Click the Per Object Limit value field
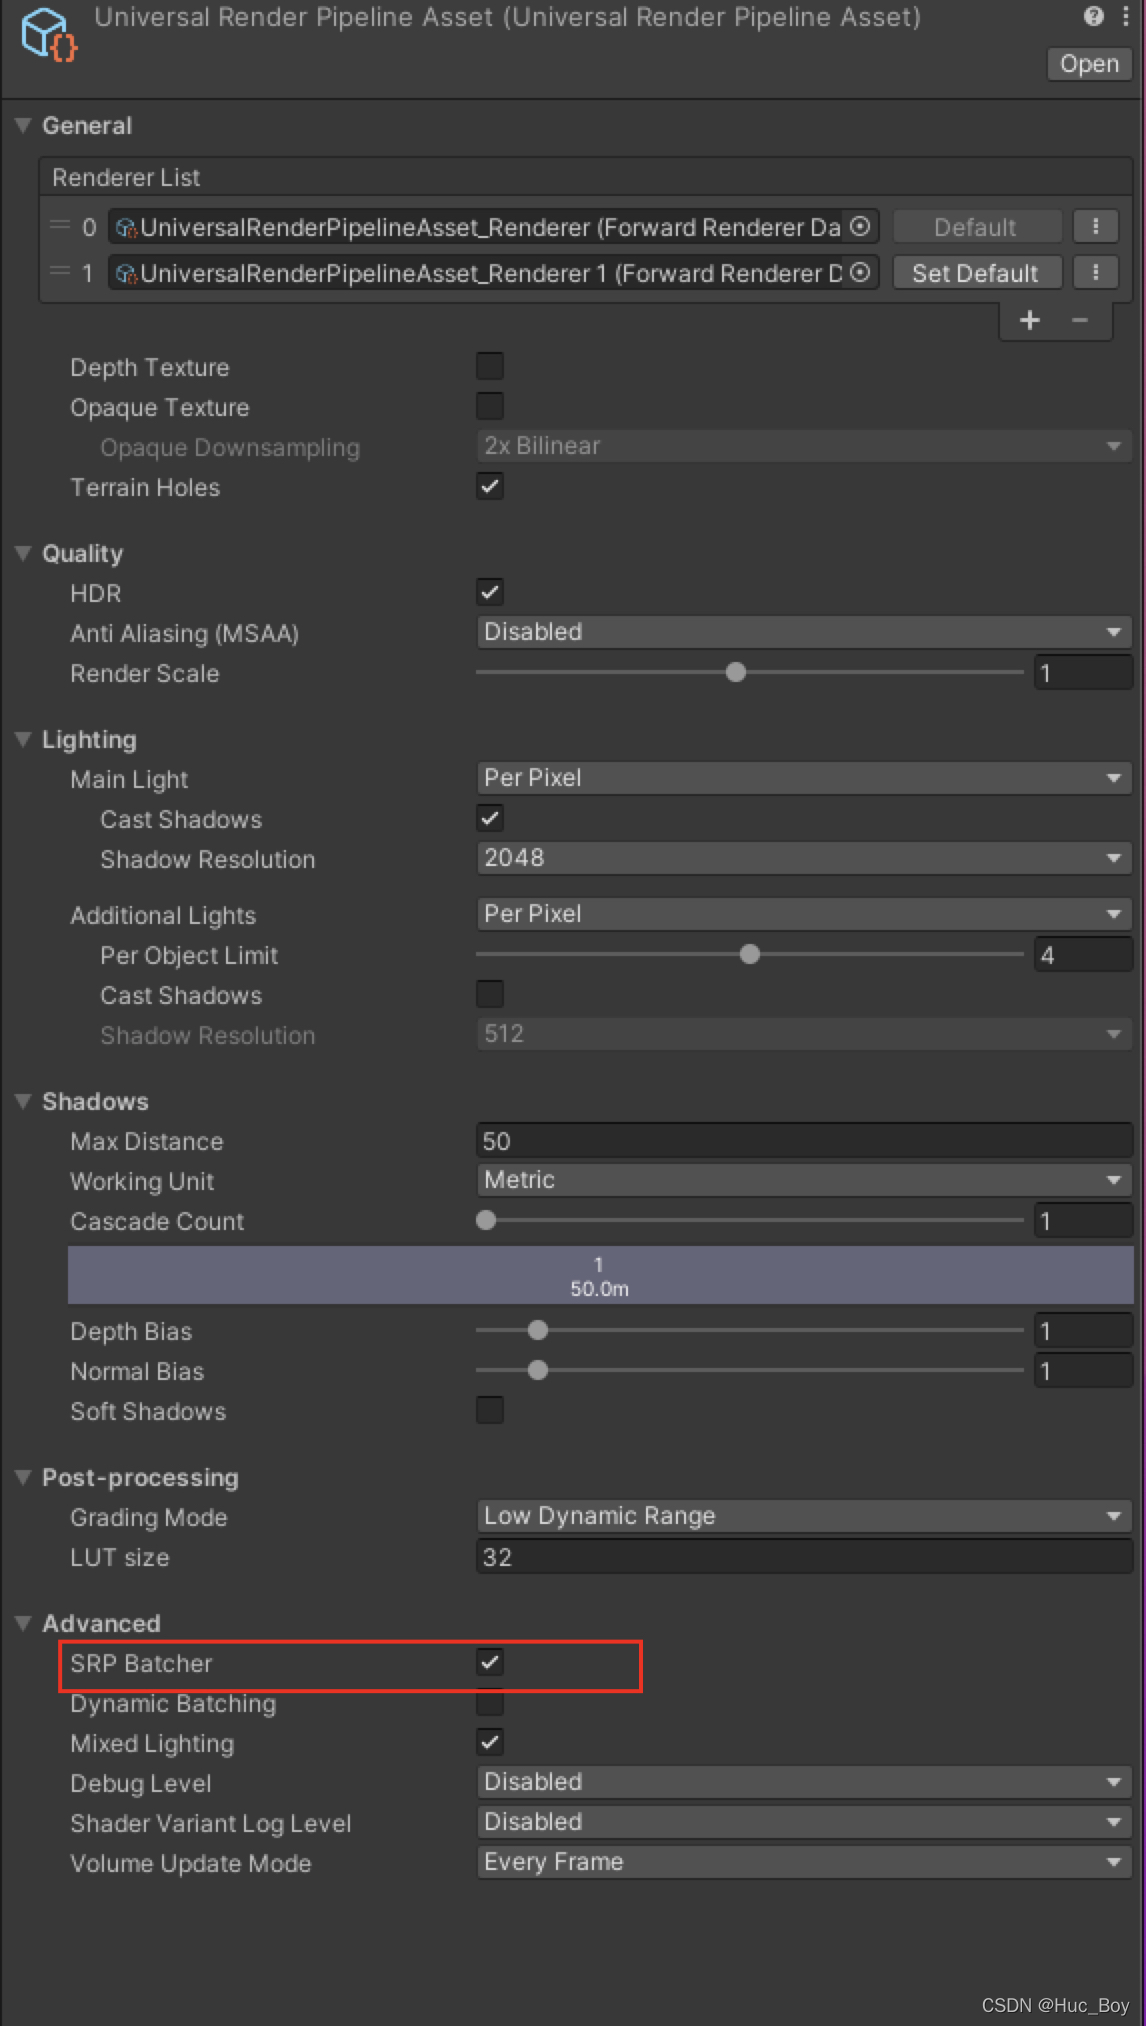This screenshot has width=1146, height=2026. tap(1083, 955)
